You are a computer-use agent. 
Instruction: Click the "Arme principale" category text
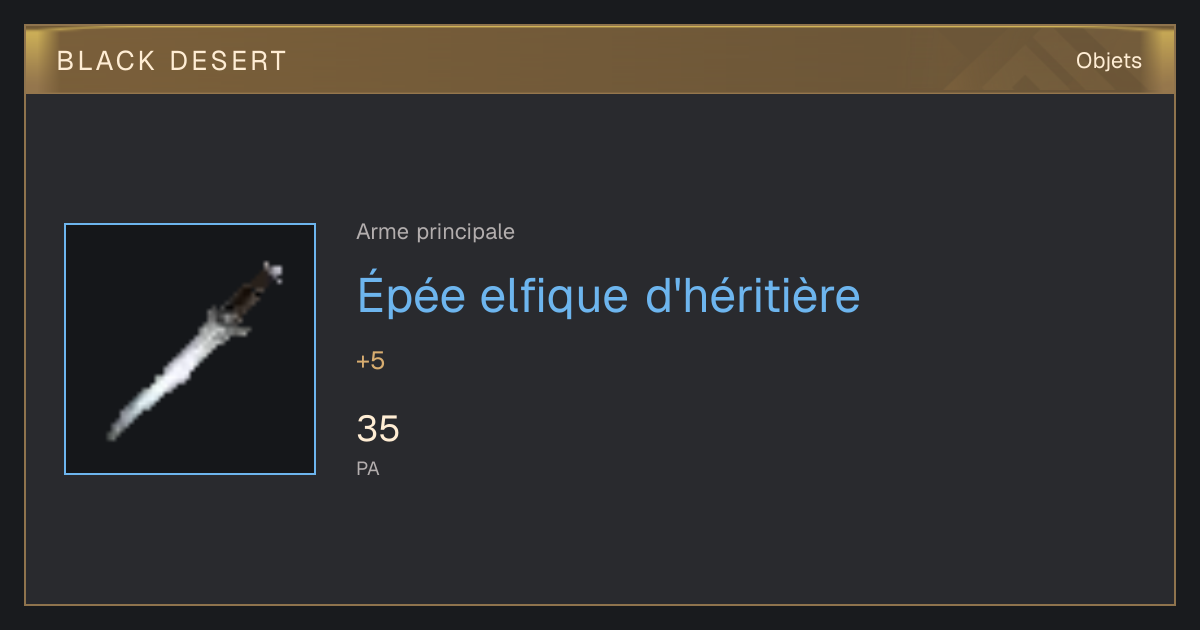click(436, 232)
